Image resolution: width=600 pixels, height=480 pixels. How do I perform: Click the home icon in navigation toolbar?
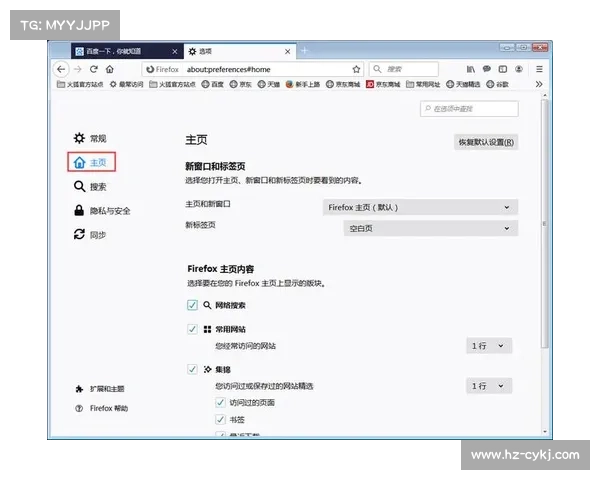(111, 69)
